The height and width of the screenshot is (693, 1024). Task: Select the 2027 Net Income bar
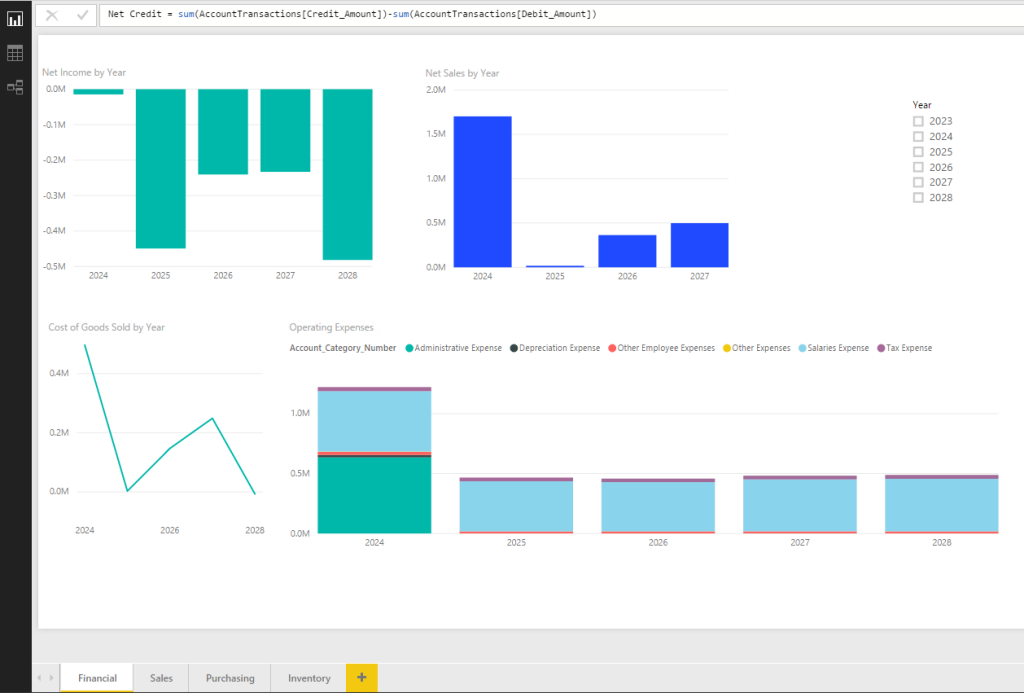point(285,131)
